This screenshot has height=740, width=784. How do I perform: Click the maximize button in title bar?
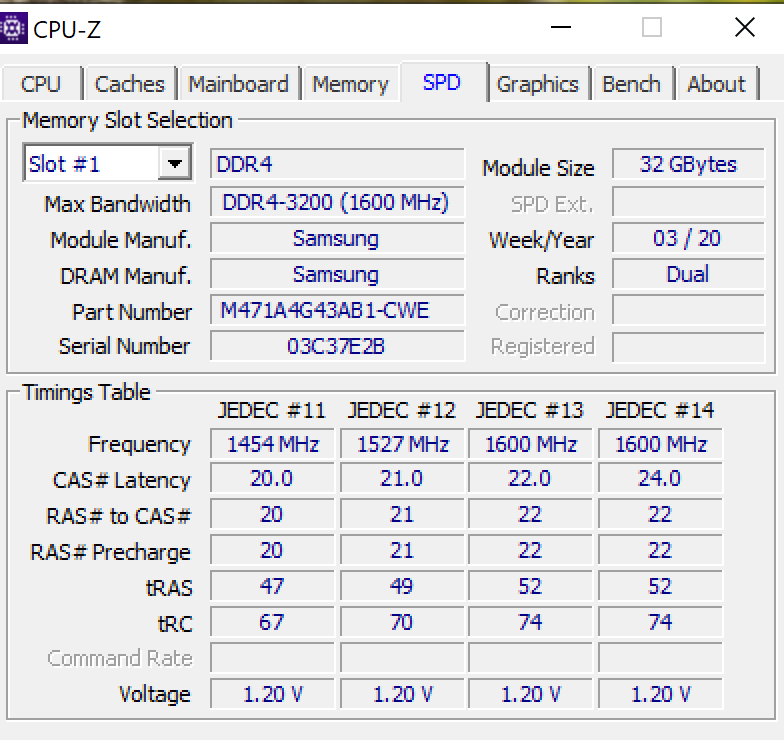(652, 27)
